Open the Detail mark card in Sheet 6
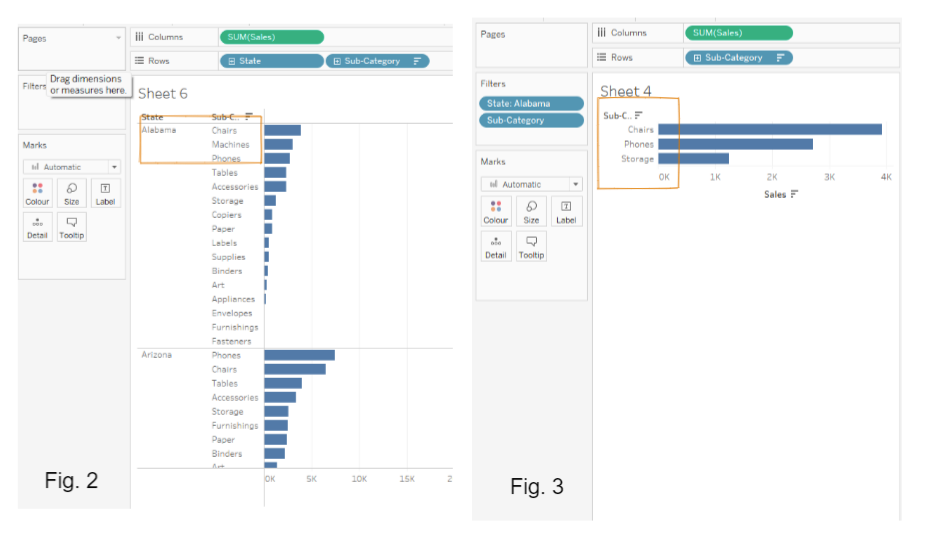The width and height of the screenshot is (925, 535). coord(37,227)
